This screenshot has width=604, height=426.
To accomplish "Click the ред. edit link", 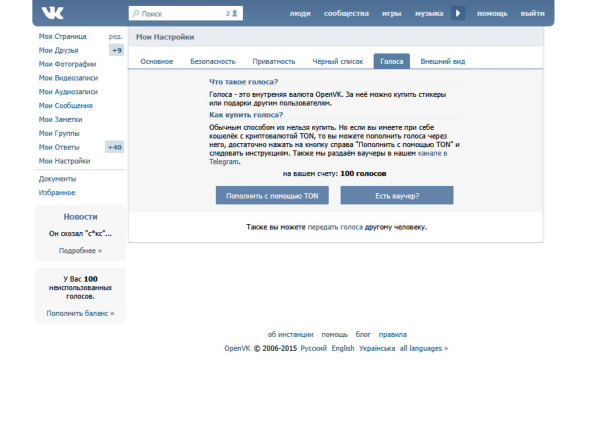I will pyautogui.click(x=116, y=37).
